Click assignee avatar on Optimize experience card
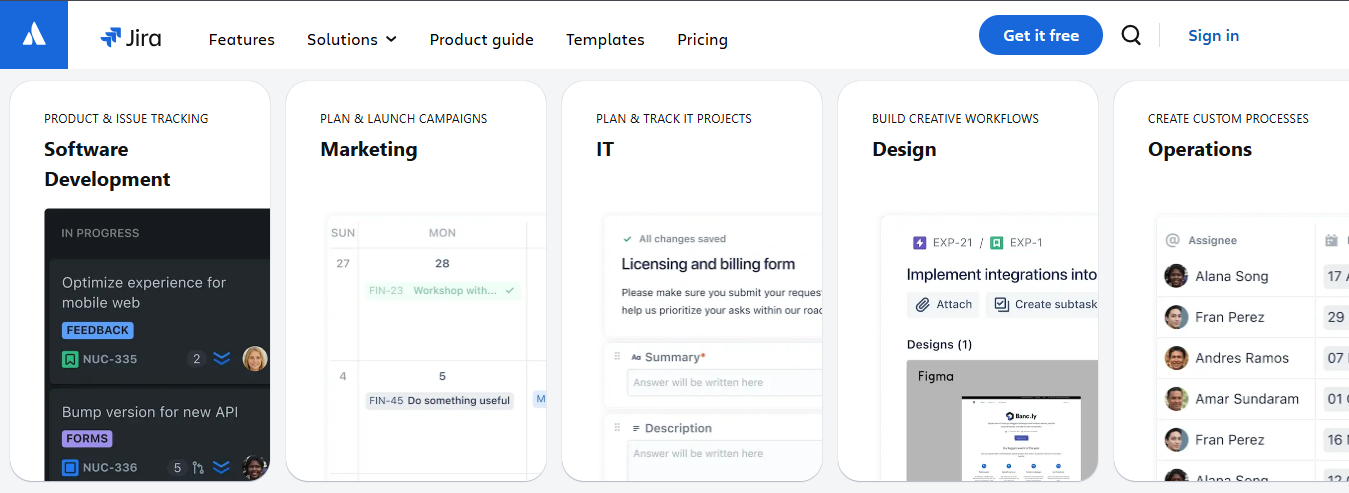This screenshot has height=493, width=1349. 255,358
